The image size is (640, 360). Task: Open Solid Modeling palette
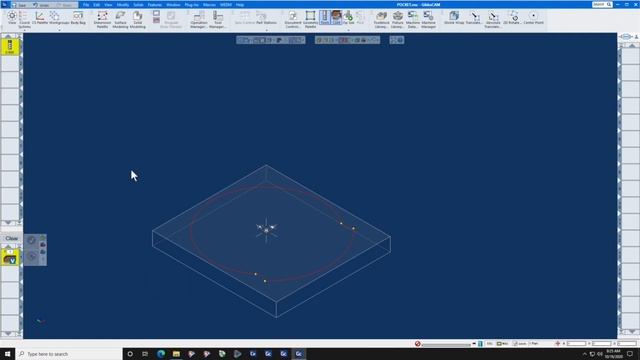pyautogui.click(x=138, y=19)
